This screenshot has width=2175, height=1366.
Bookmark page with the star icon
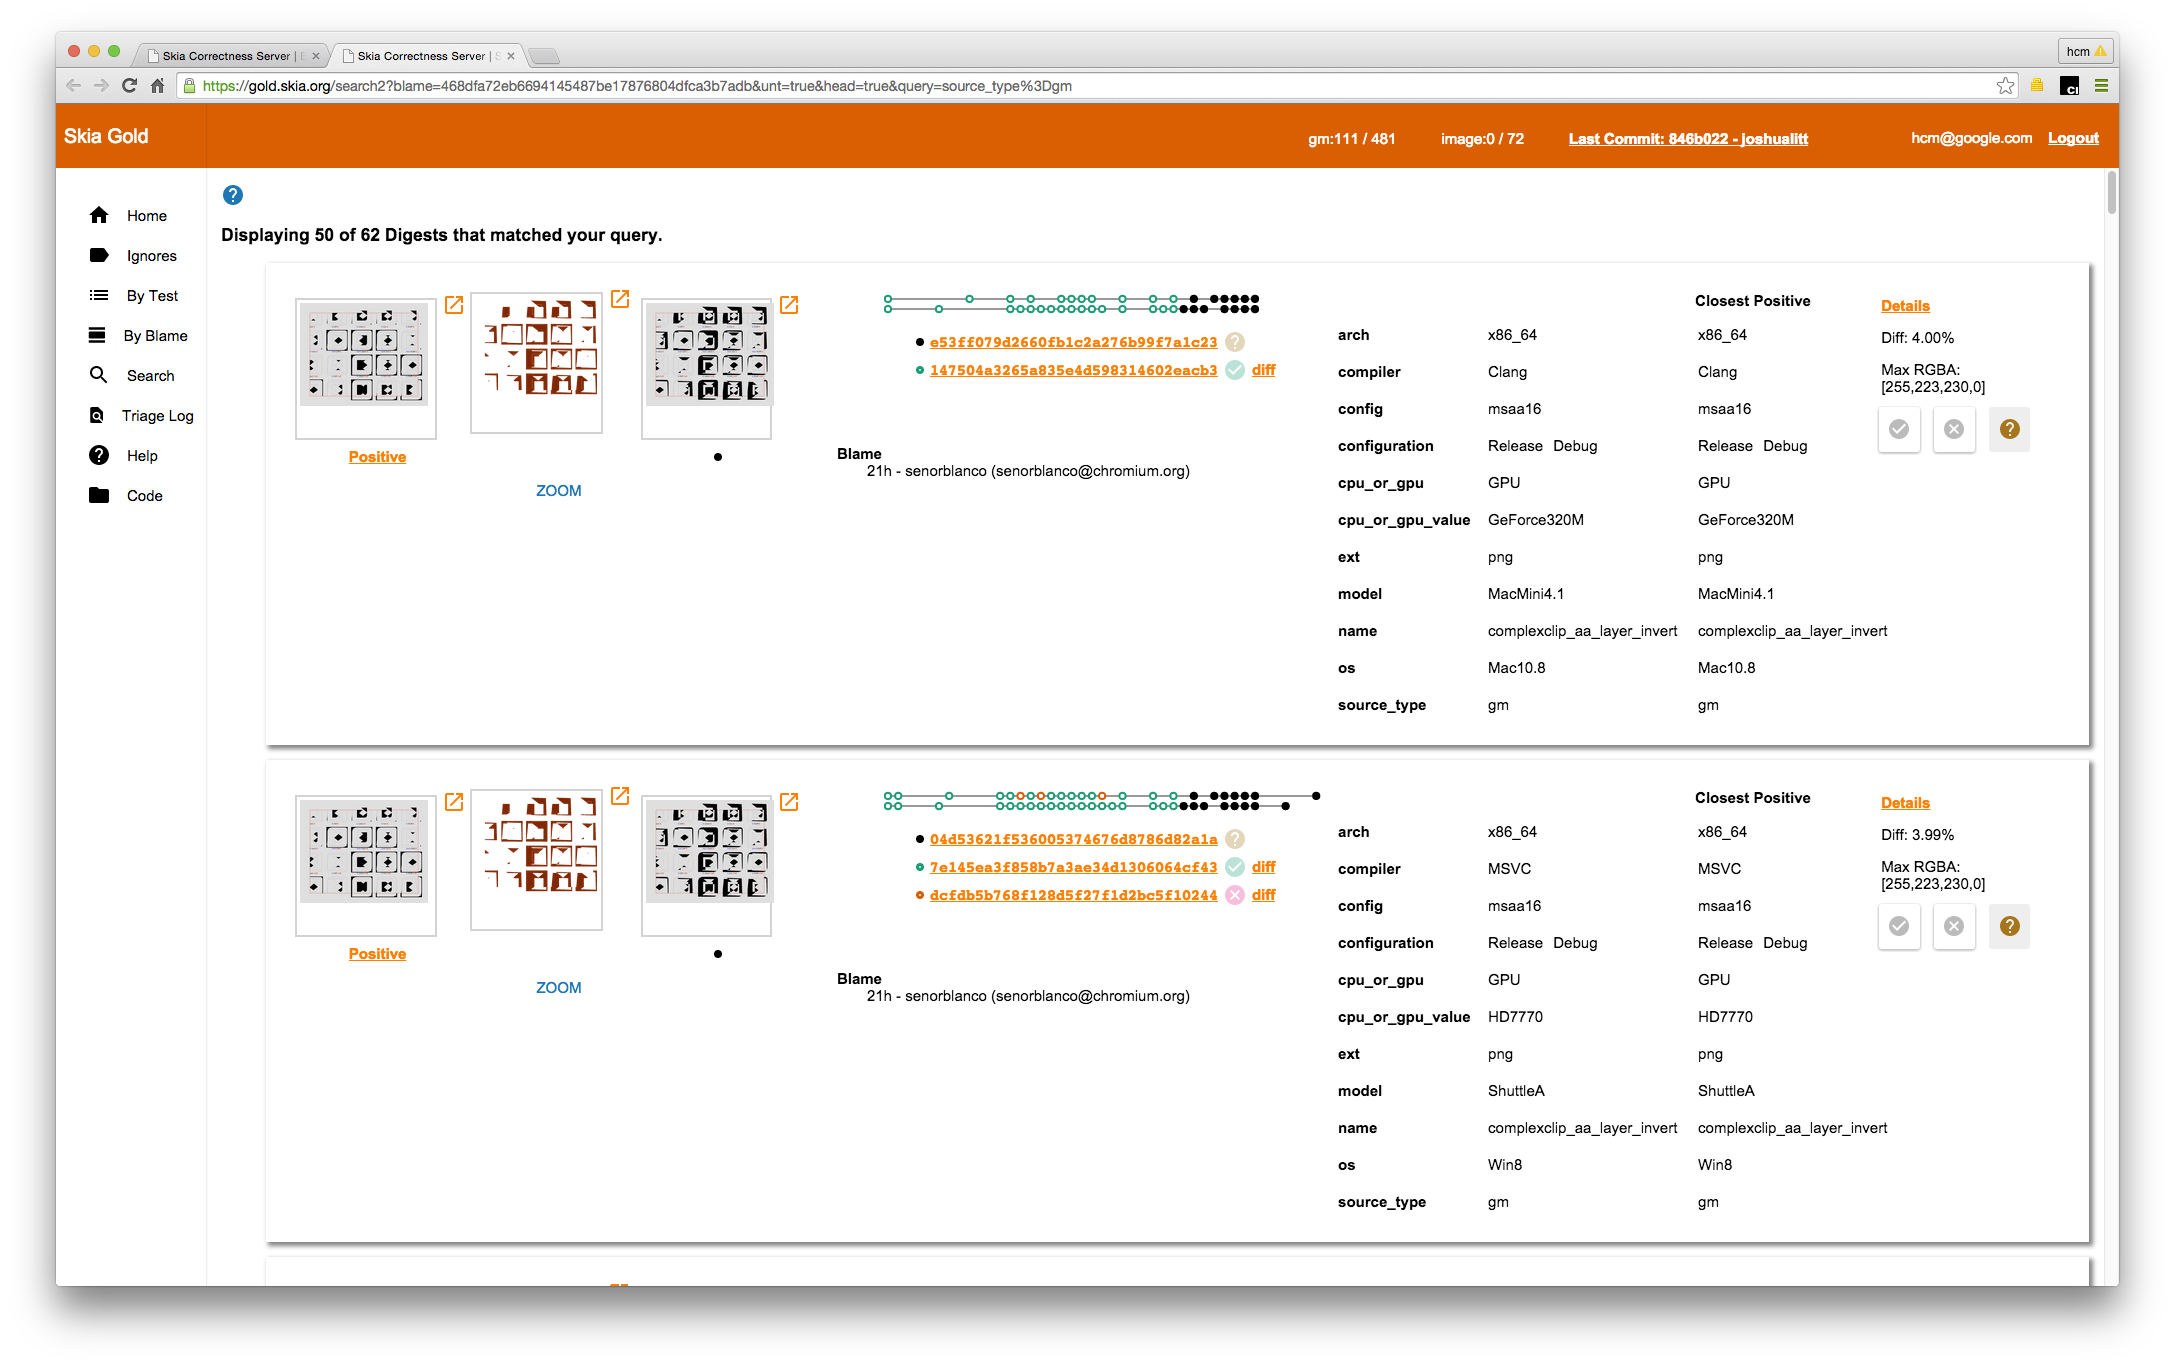tap(2005, 86)
